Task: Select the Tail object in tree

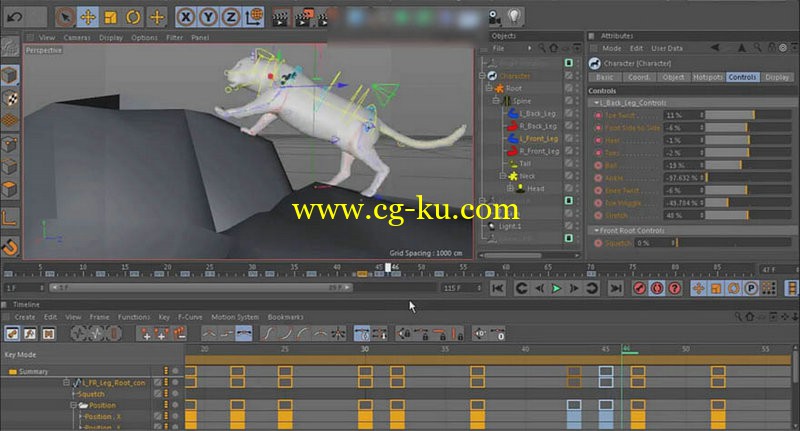Action: (525, 164)
